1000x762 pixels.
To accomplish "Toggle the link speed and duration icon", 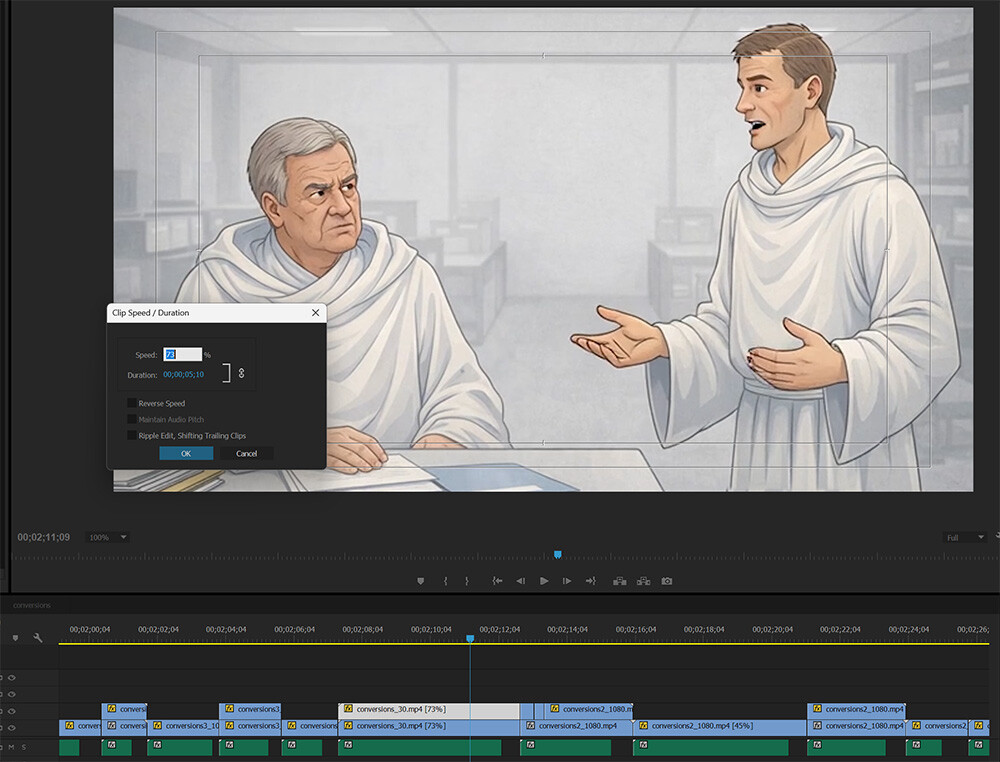I will click(242, 373).
